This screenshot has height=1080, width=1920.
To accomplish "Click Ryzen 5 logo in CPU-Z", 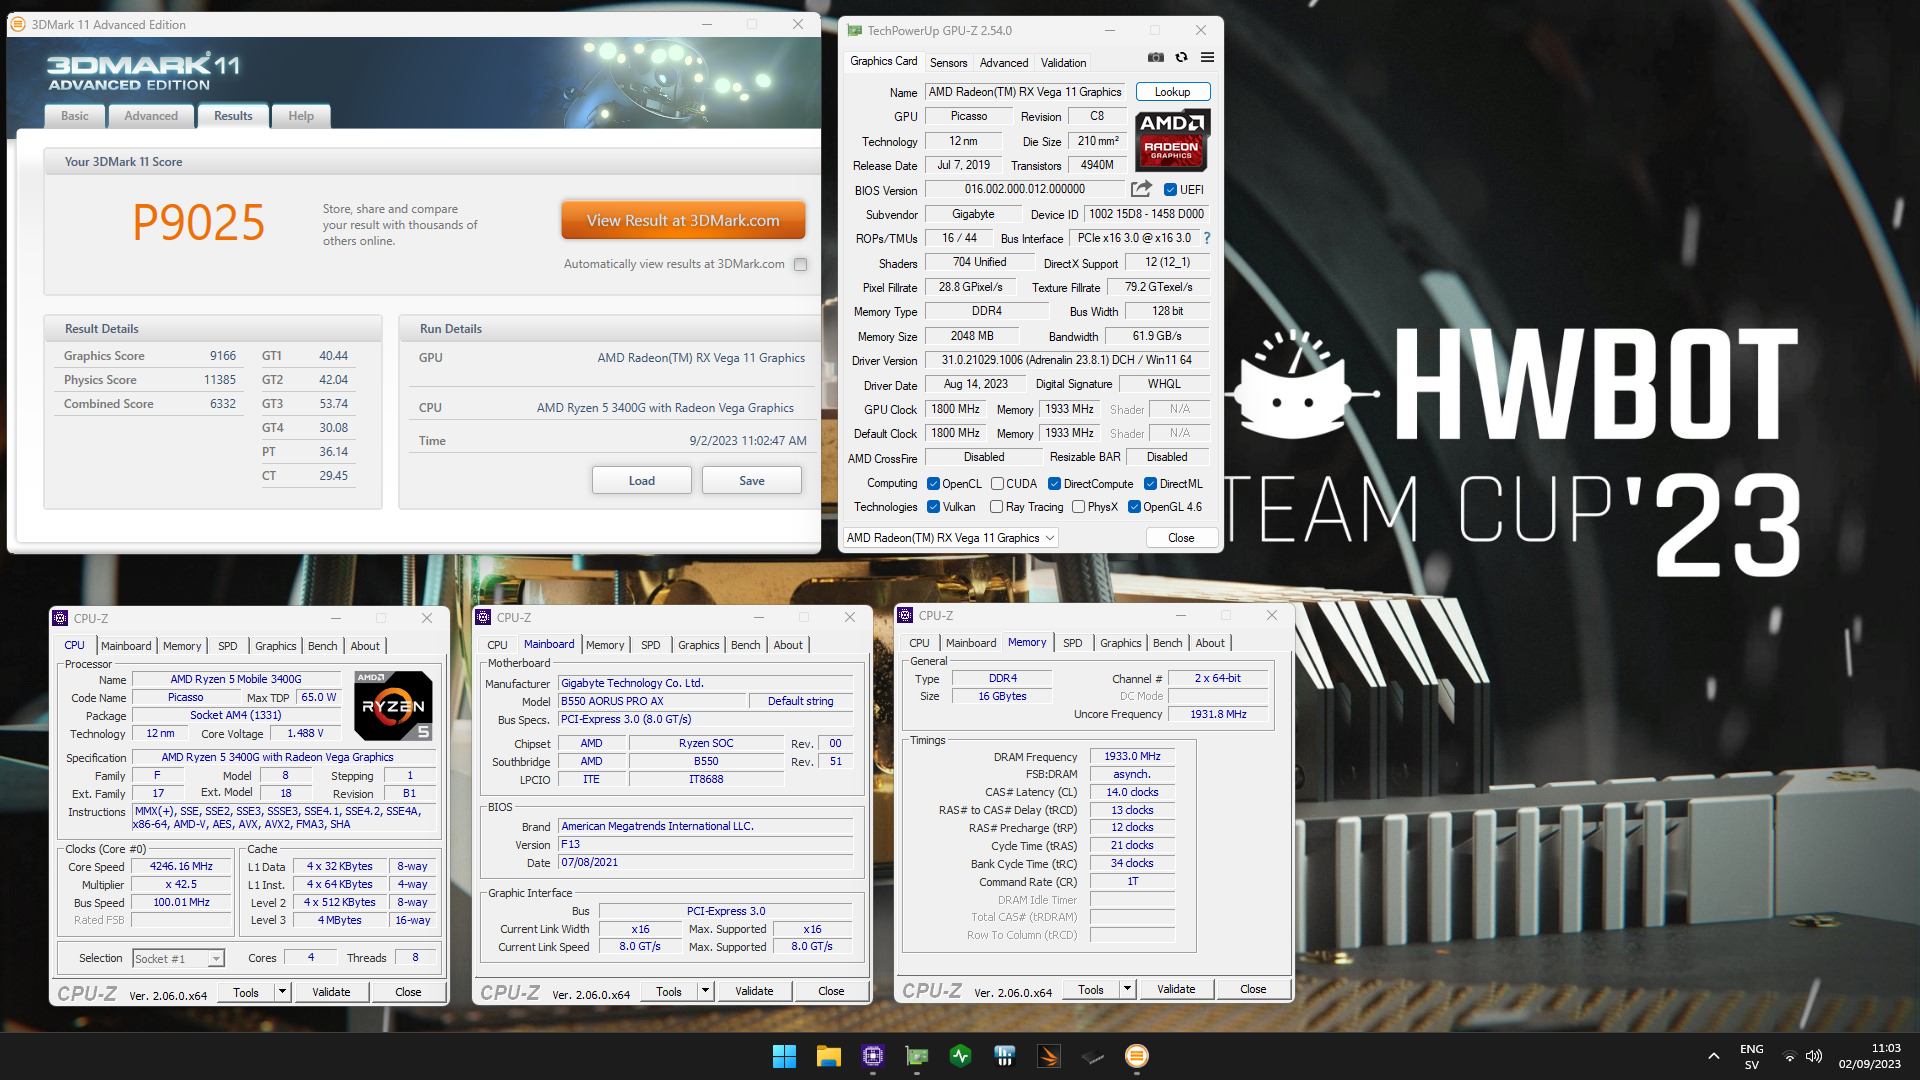I will click(x=393, y=706).
